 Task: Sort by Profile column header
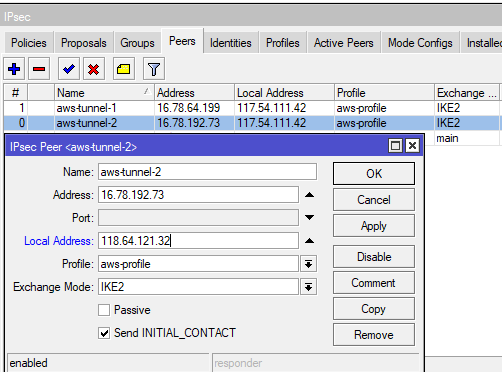click(x=384, y=93)
